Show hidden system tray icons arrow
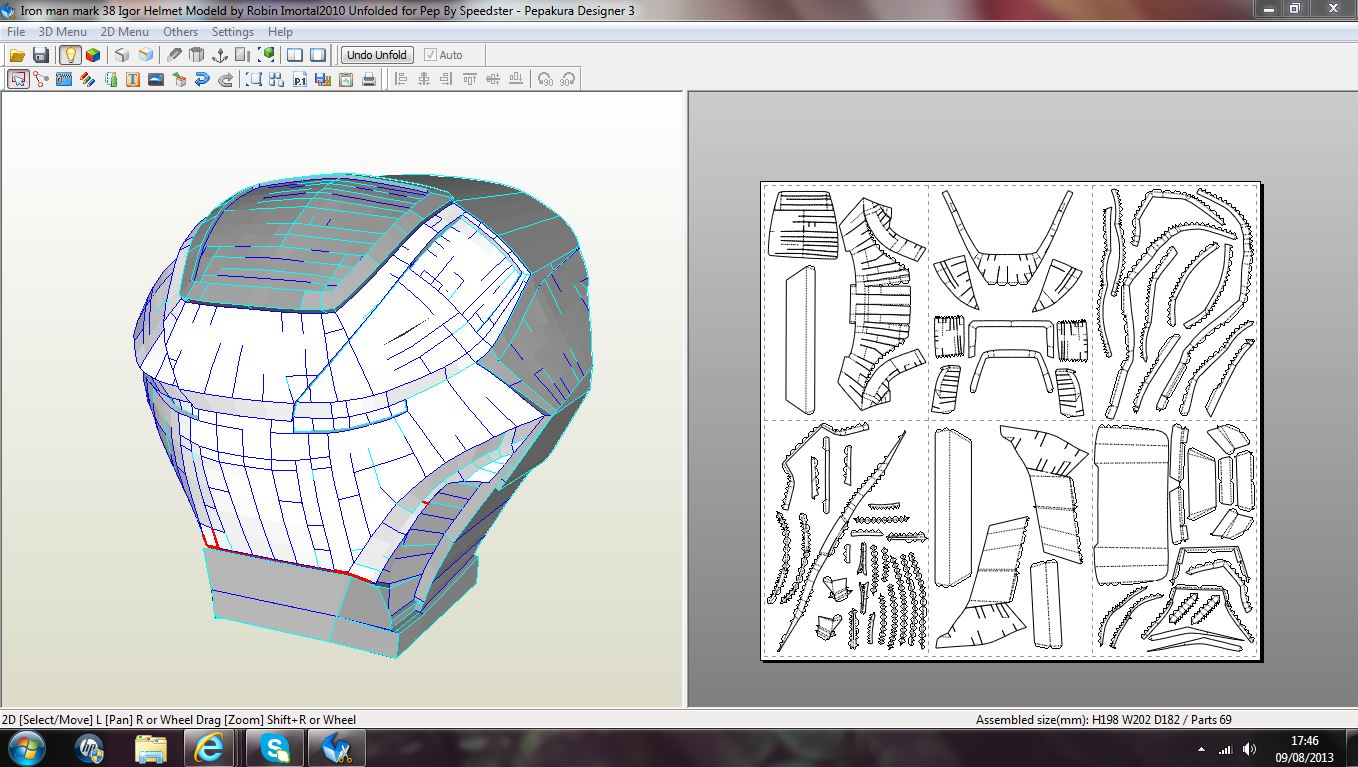This screenshot has height=767, width=1358. coord(1201,749)
